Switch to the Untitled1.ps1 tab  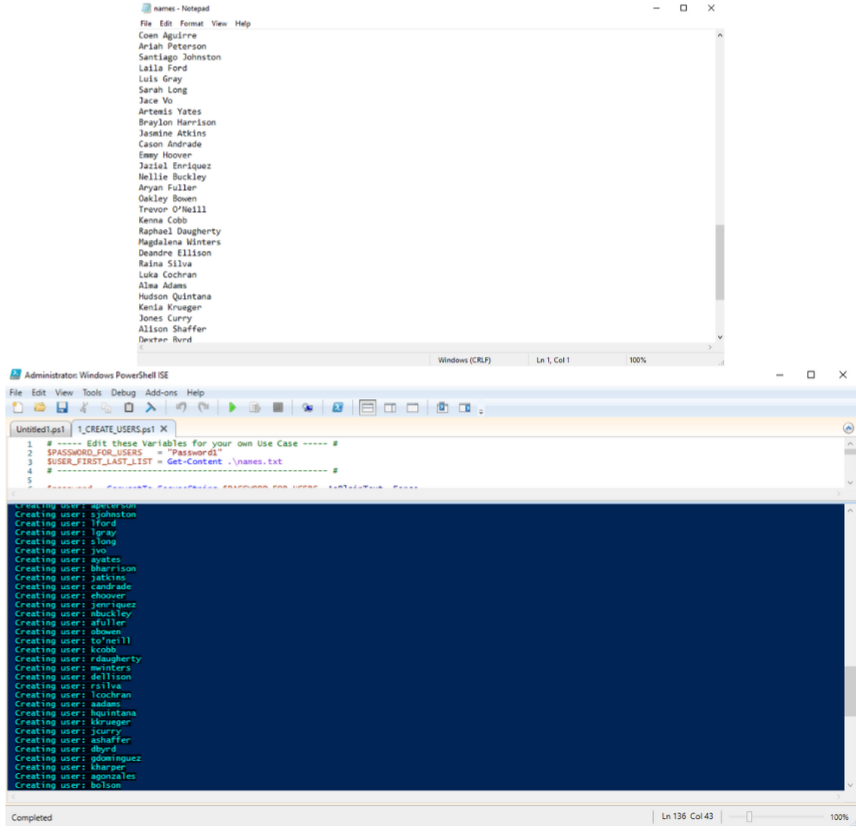click(40, 429)
